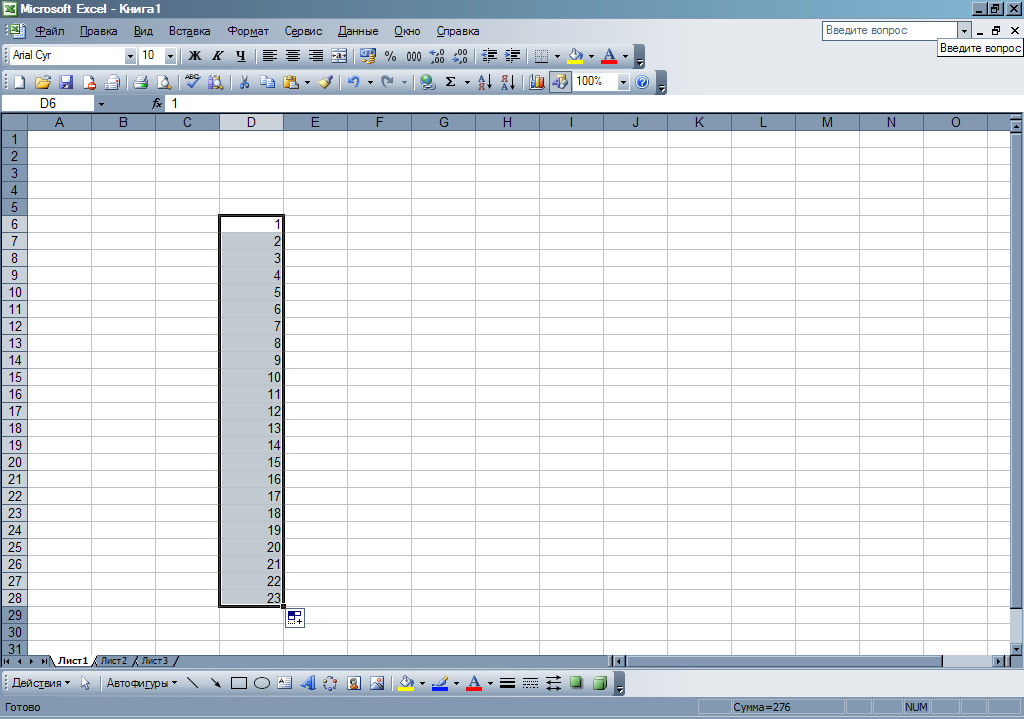This screenshot has width=1024, height=719.
Task: Expand the Name Box dropdown
Action: point(101,104)
